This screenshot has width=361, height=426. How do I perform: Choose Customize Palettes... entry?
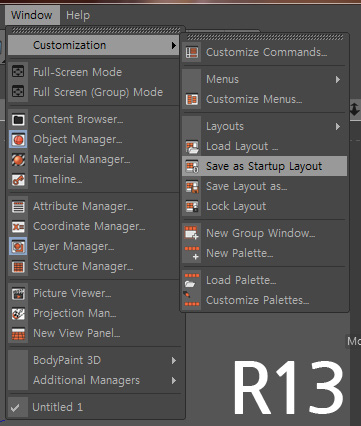coord(265,300)
